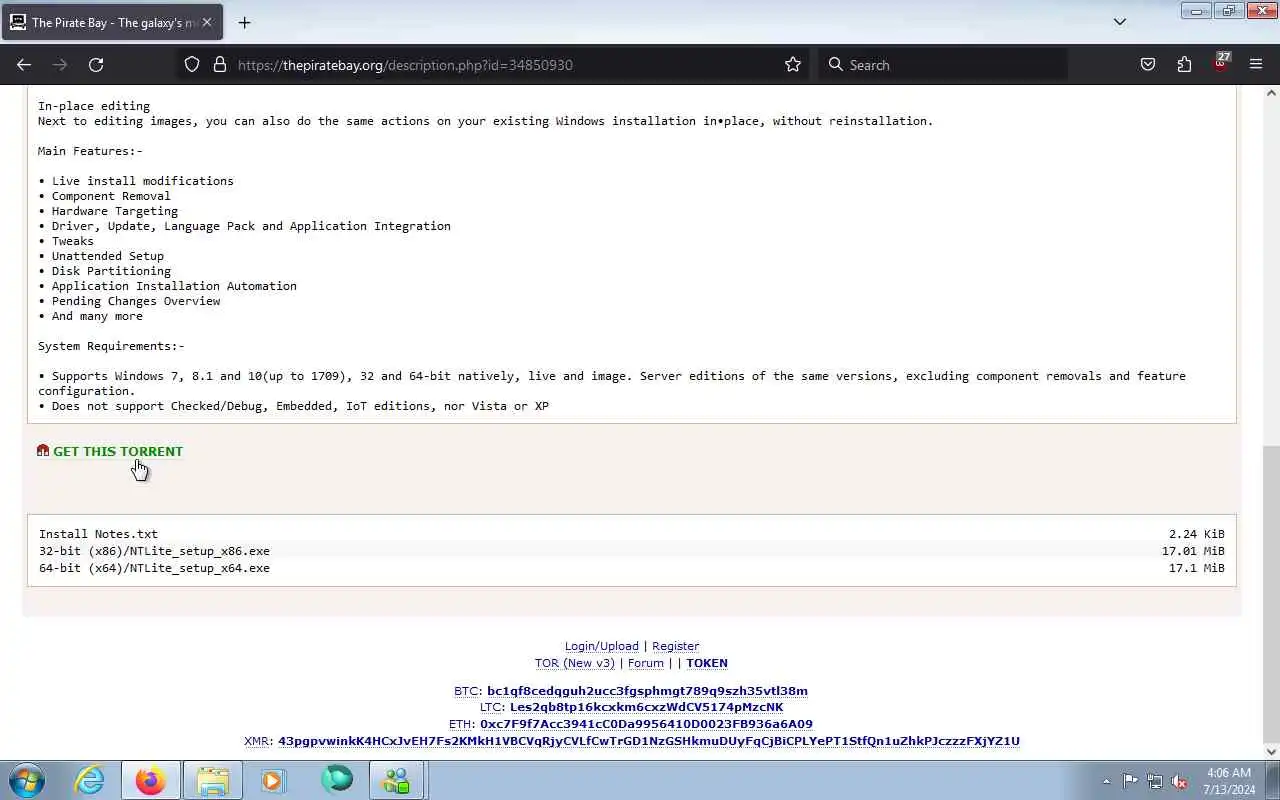Open the tracking protection shield icon
The width and height of the screenshot is (1280, 800).
[x=192, y=65]
